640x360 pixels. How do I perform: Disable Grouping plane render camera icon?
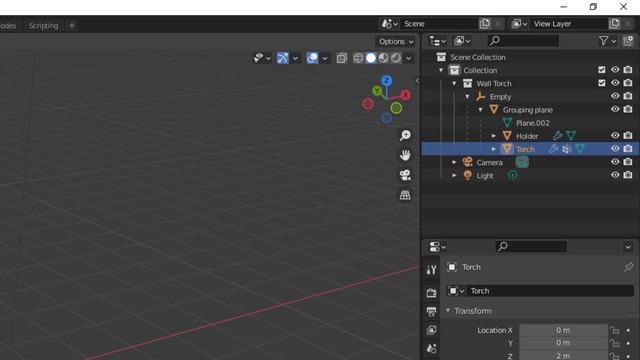[628, 109]
